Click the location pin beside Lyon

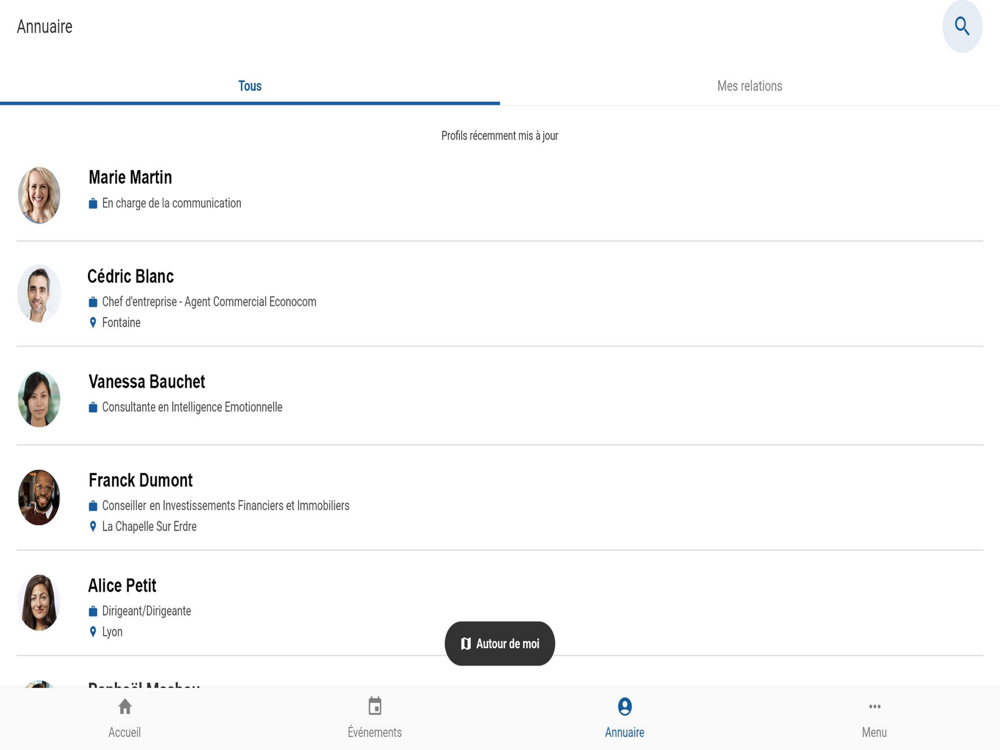pos(93,632)
